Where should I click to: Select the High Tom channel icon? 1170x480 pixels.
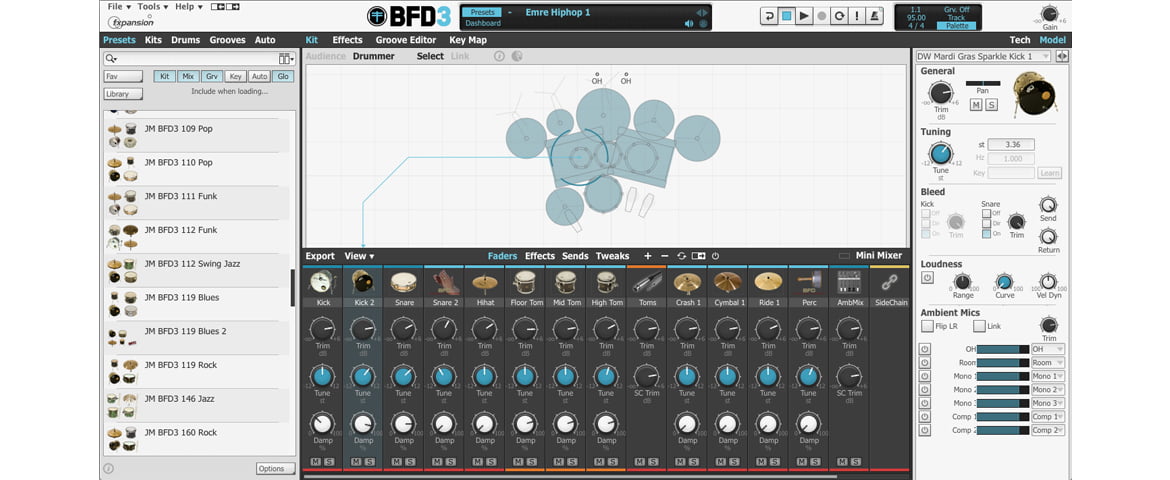606,282
